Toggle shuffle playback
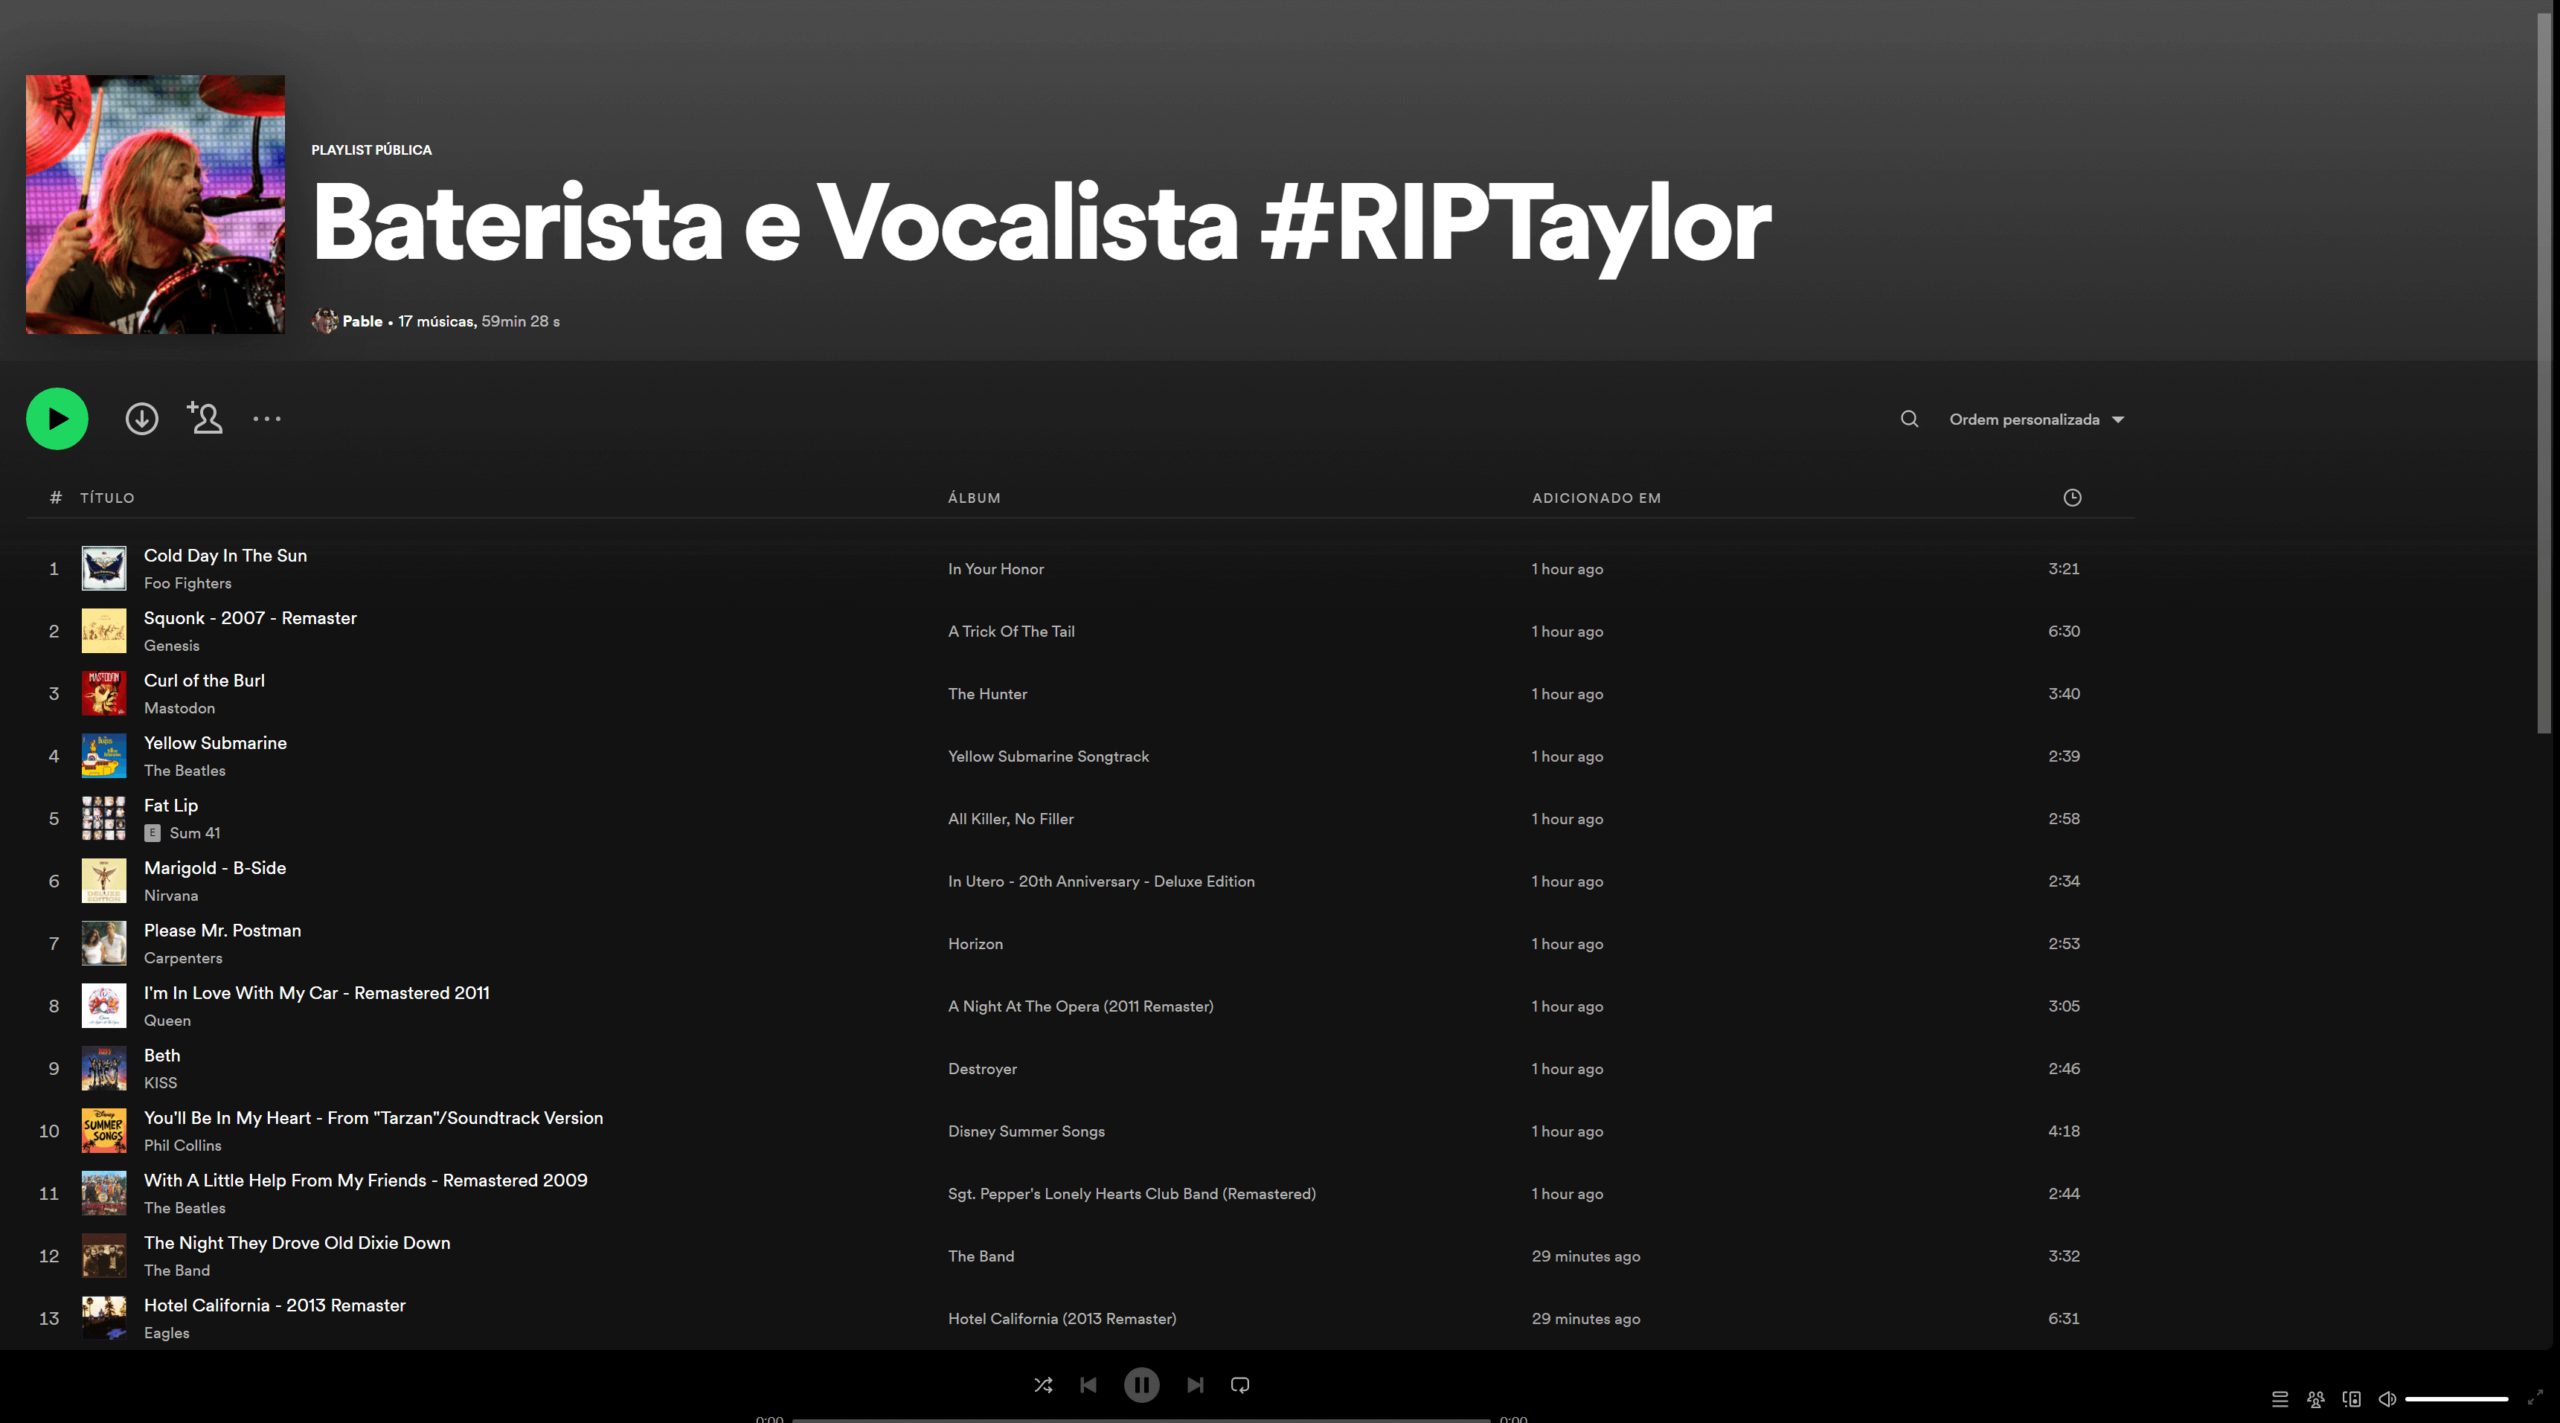Screen dimensions: 2560x1423 (x=1043, y=1385)
